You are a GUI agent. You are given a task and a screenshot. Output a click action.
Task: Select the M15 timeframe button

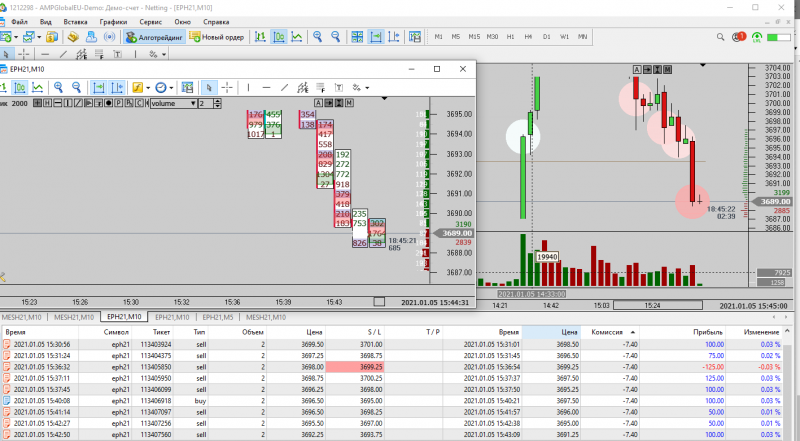pos(474,37)
